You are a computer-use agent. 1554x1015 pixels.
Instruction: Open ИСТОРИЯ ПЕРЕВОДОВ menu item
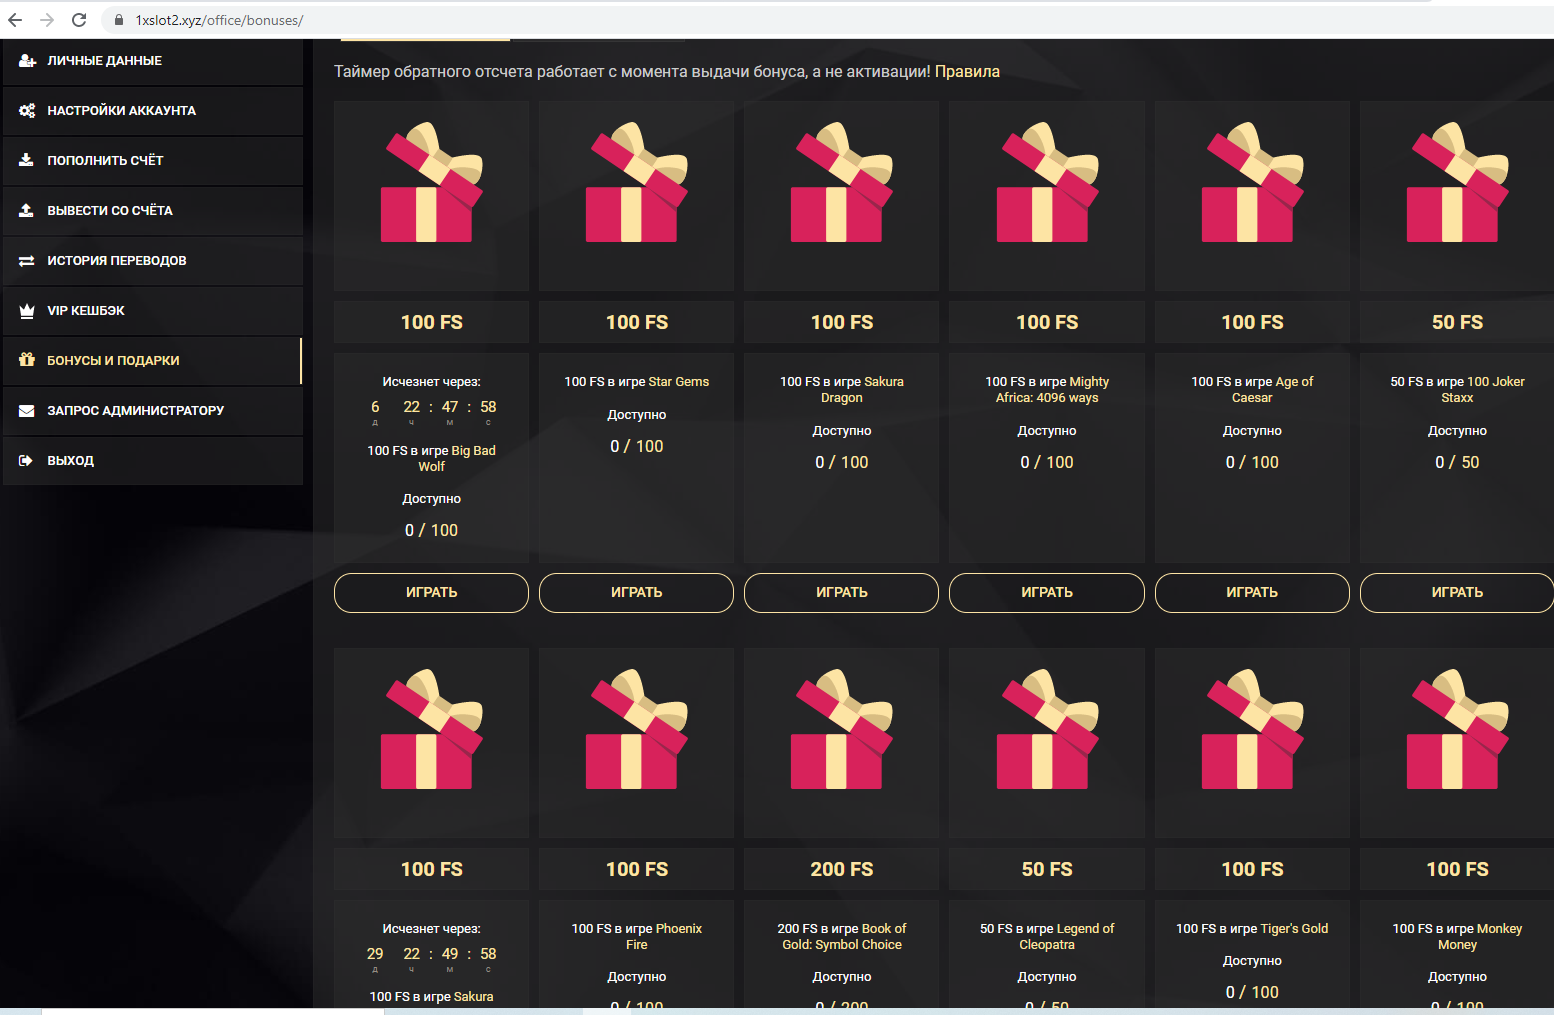(152, 261)
